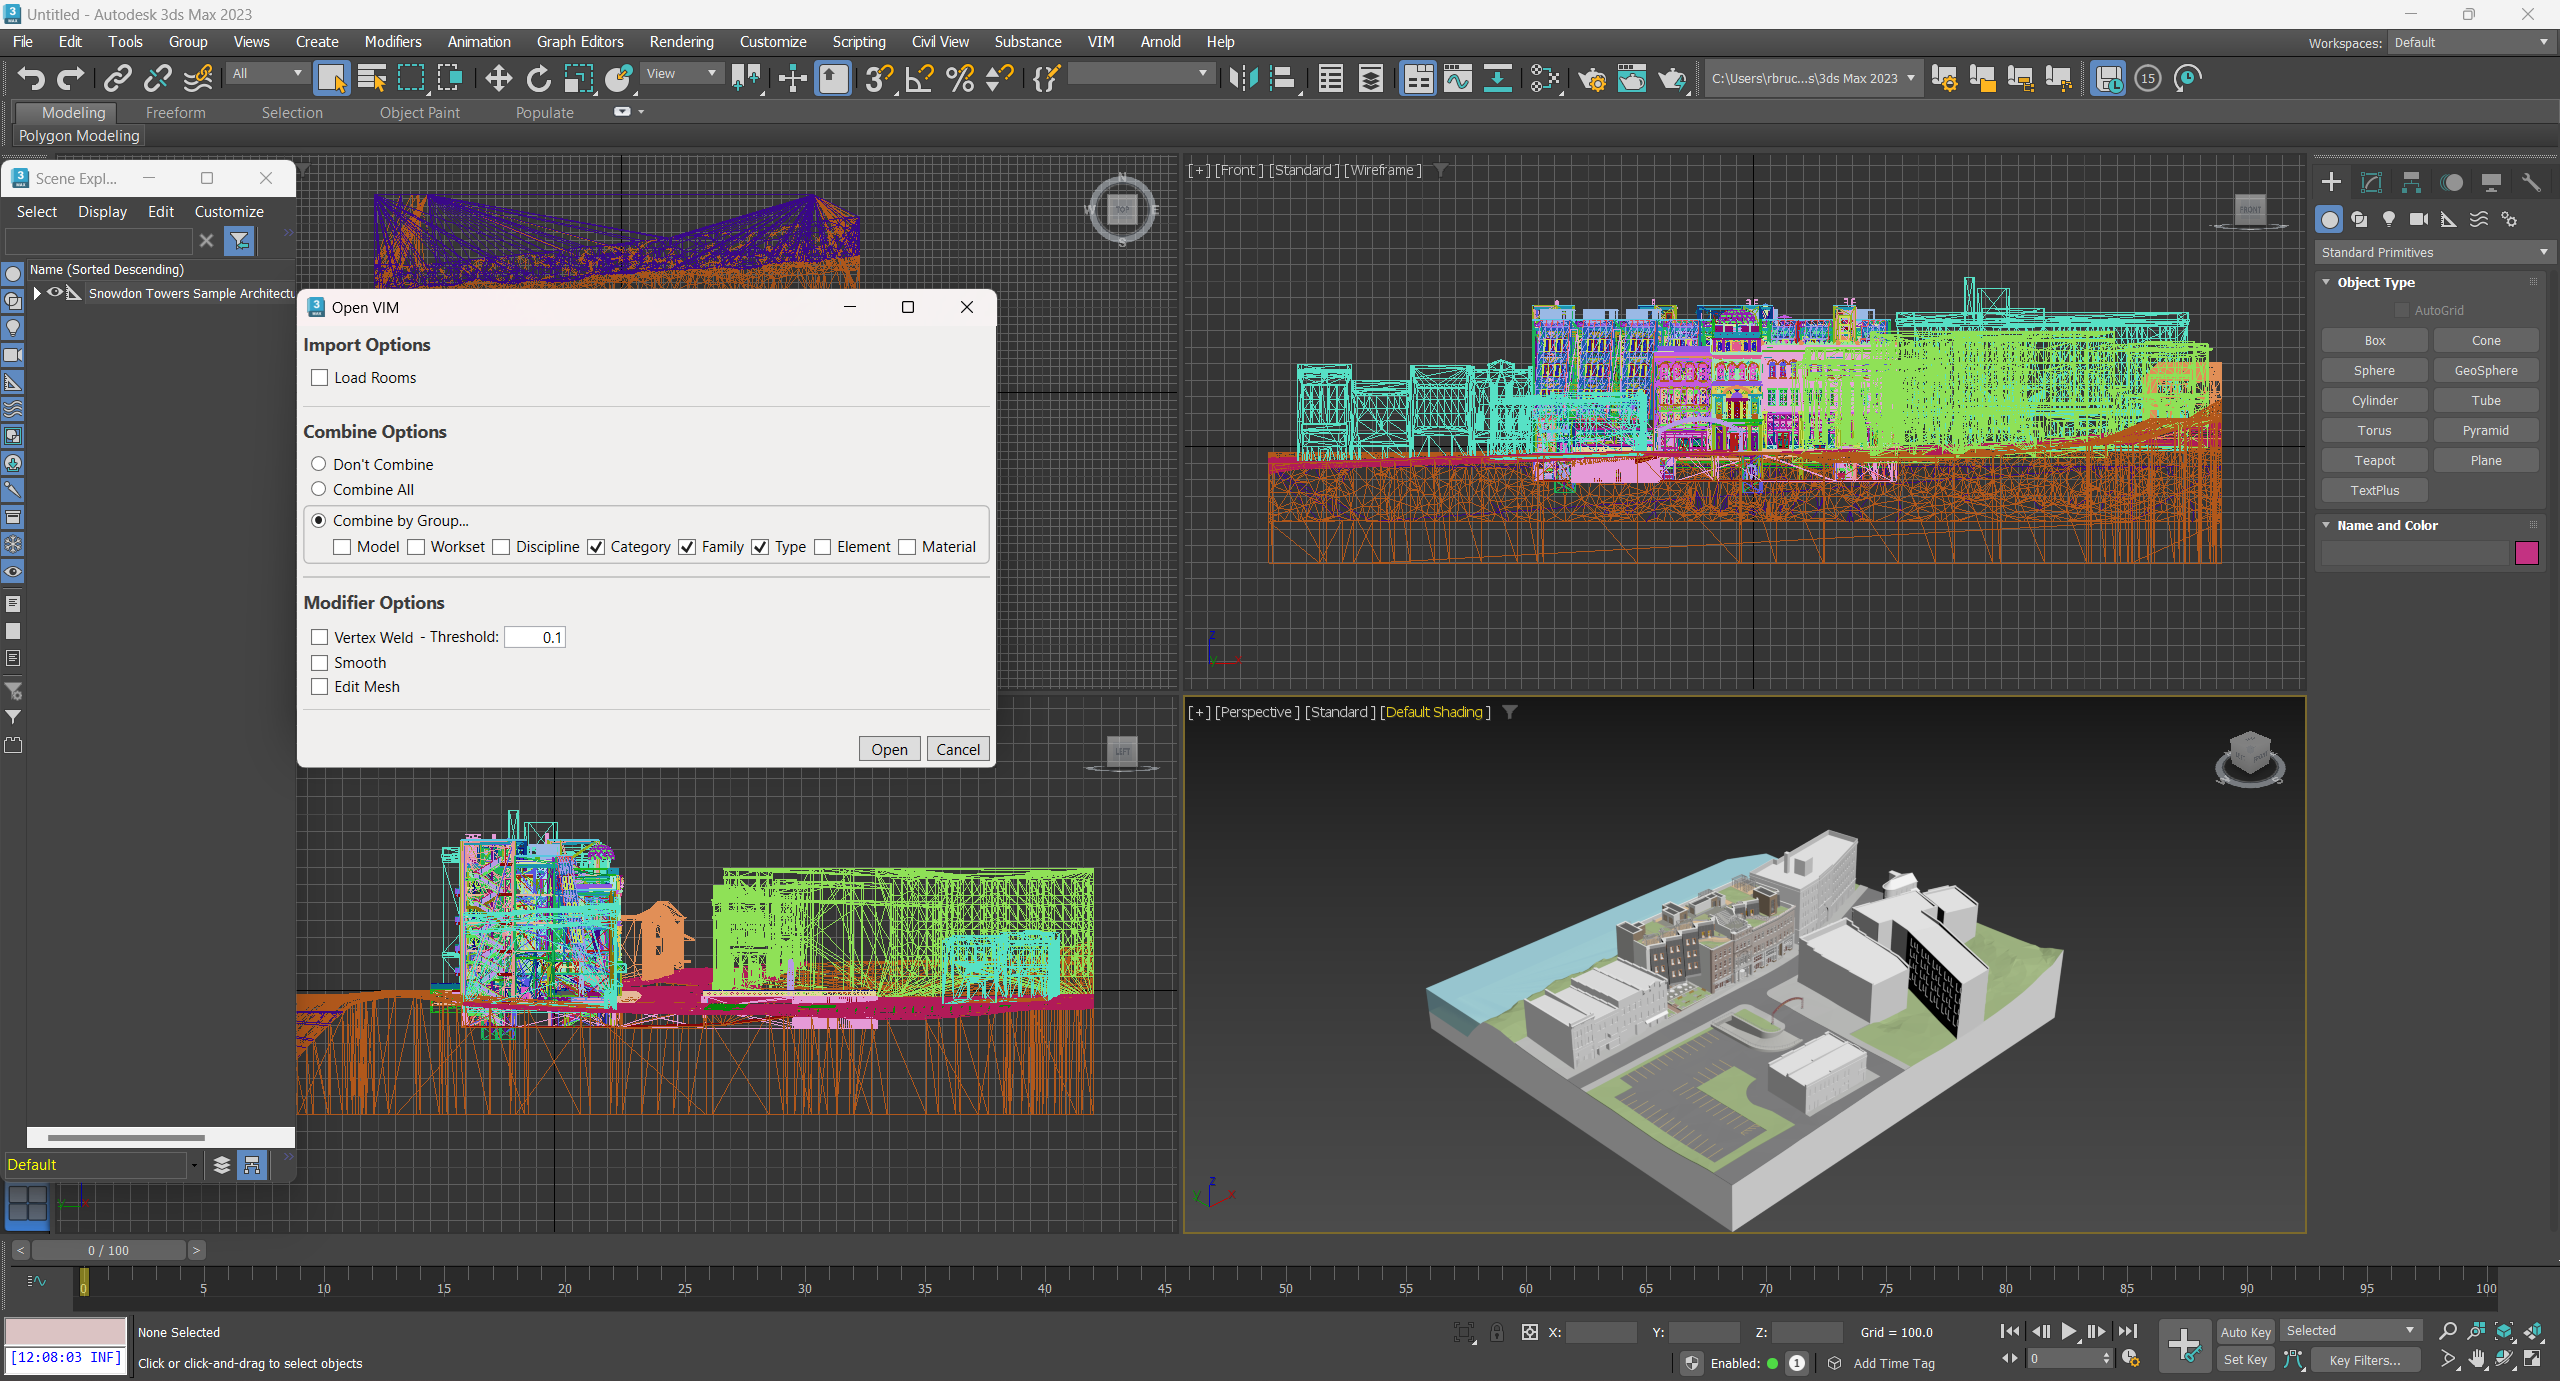The width and height of the screenshot is (2560, 1381).
Task: Click the GeoSphere primitive button
Action: (x=2485, y=370)
